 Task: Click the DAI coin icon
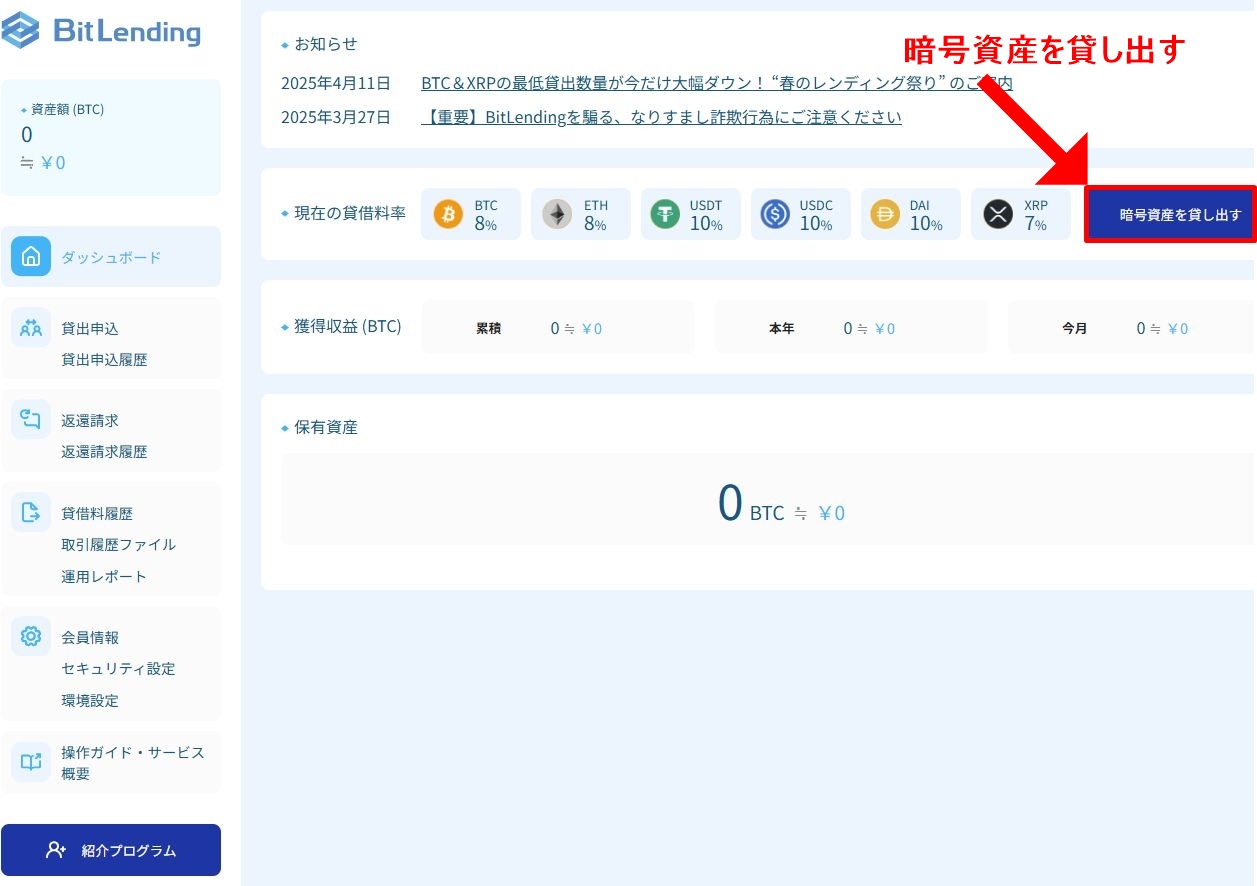pyautogui.click(x=885, y=214)
